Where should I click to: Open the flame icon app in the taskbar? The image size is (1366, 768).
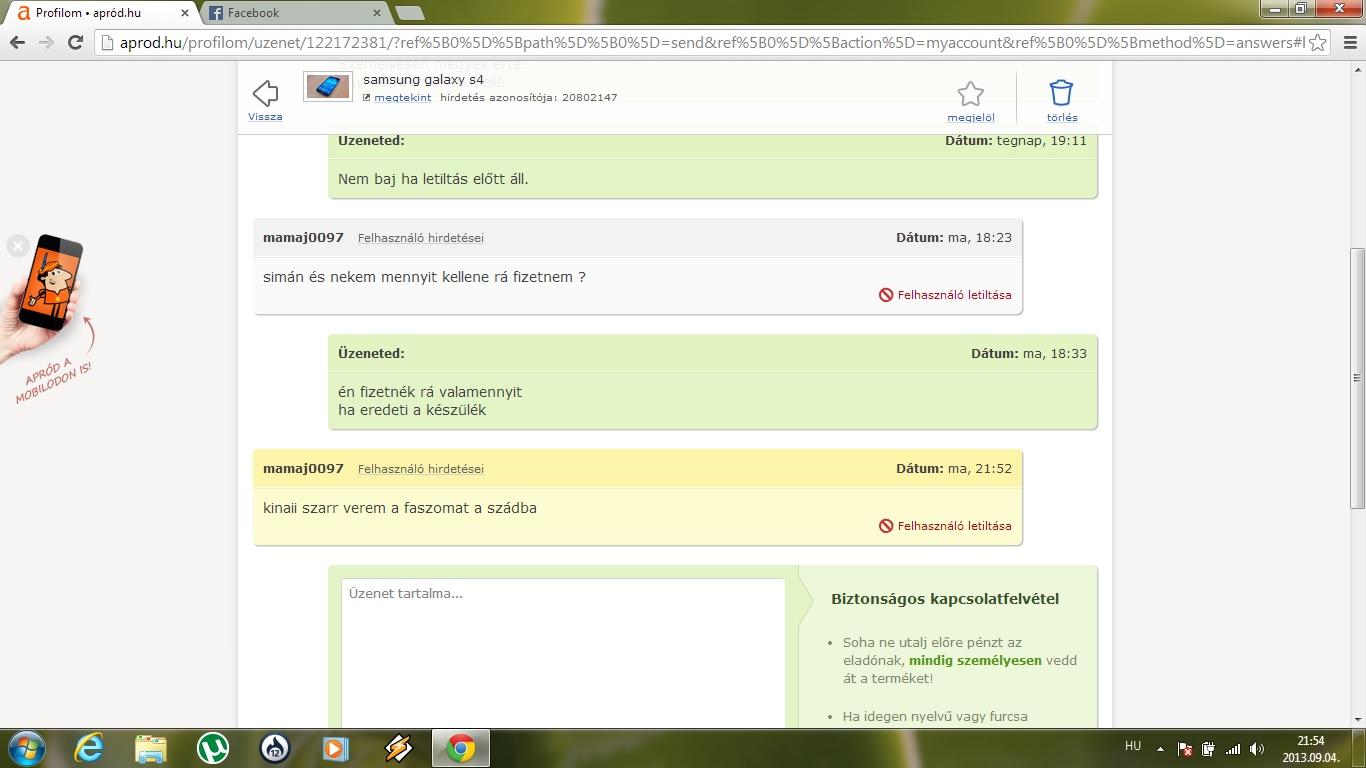(275, 748)
